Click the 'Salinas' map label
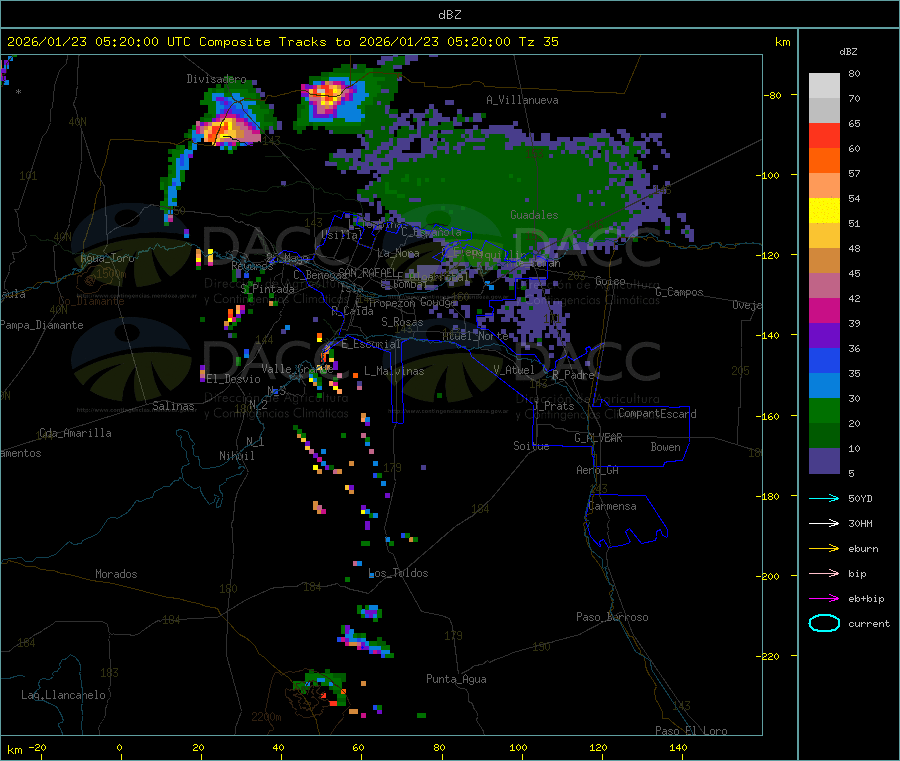The height and width of the screenshot is (761, 900). [x=173, y=406]
